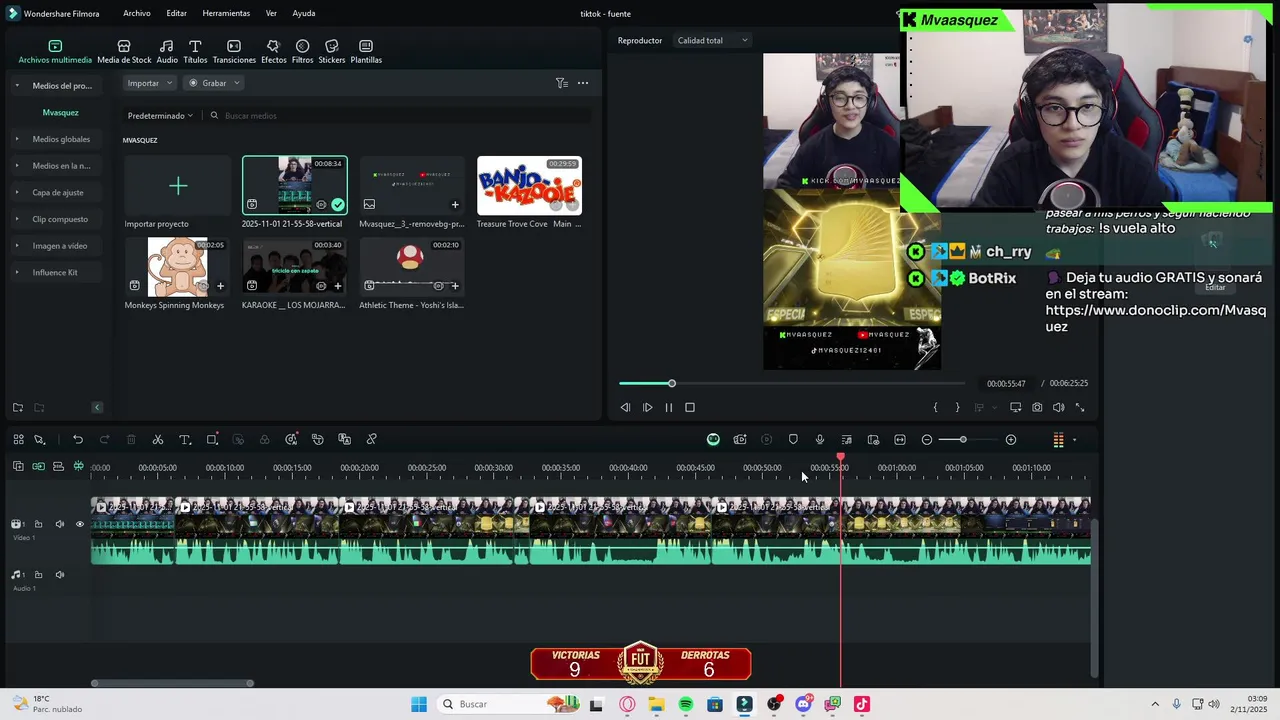Mute the Audio 1 track speaker

tap(59, 575)
